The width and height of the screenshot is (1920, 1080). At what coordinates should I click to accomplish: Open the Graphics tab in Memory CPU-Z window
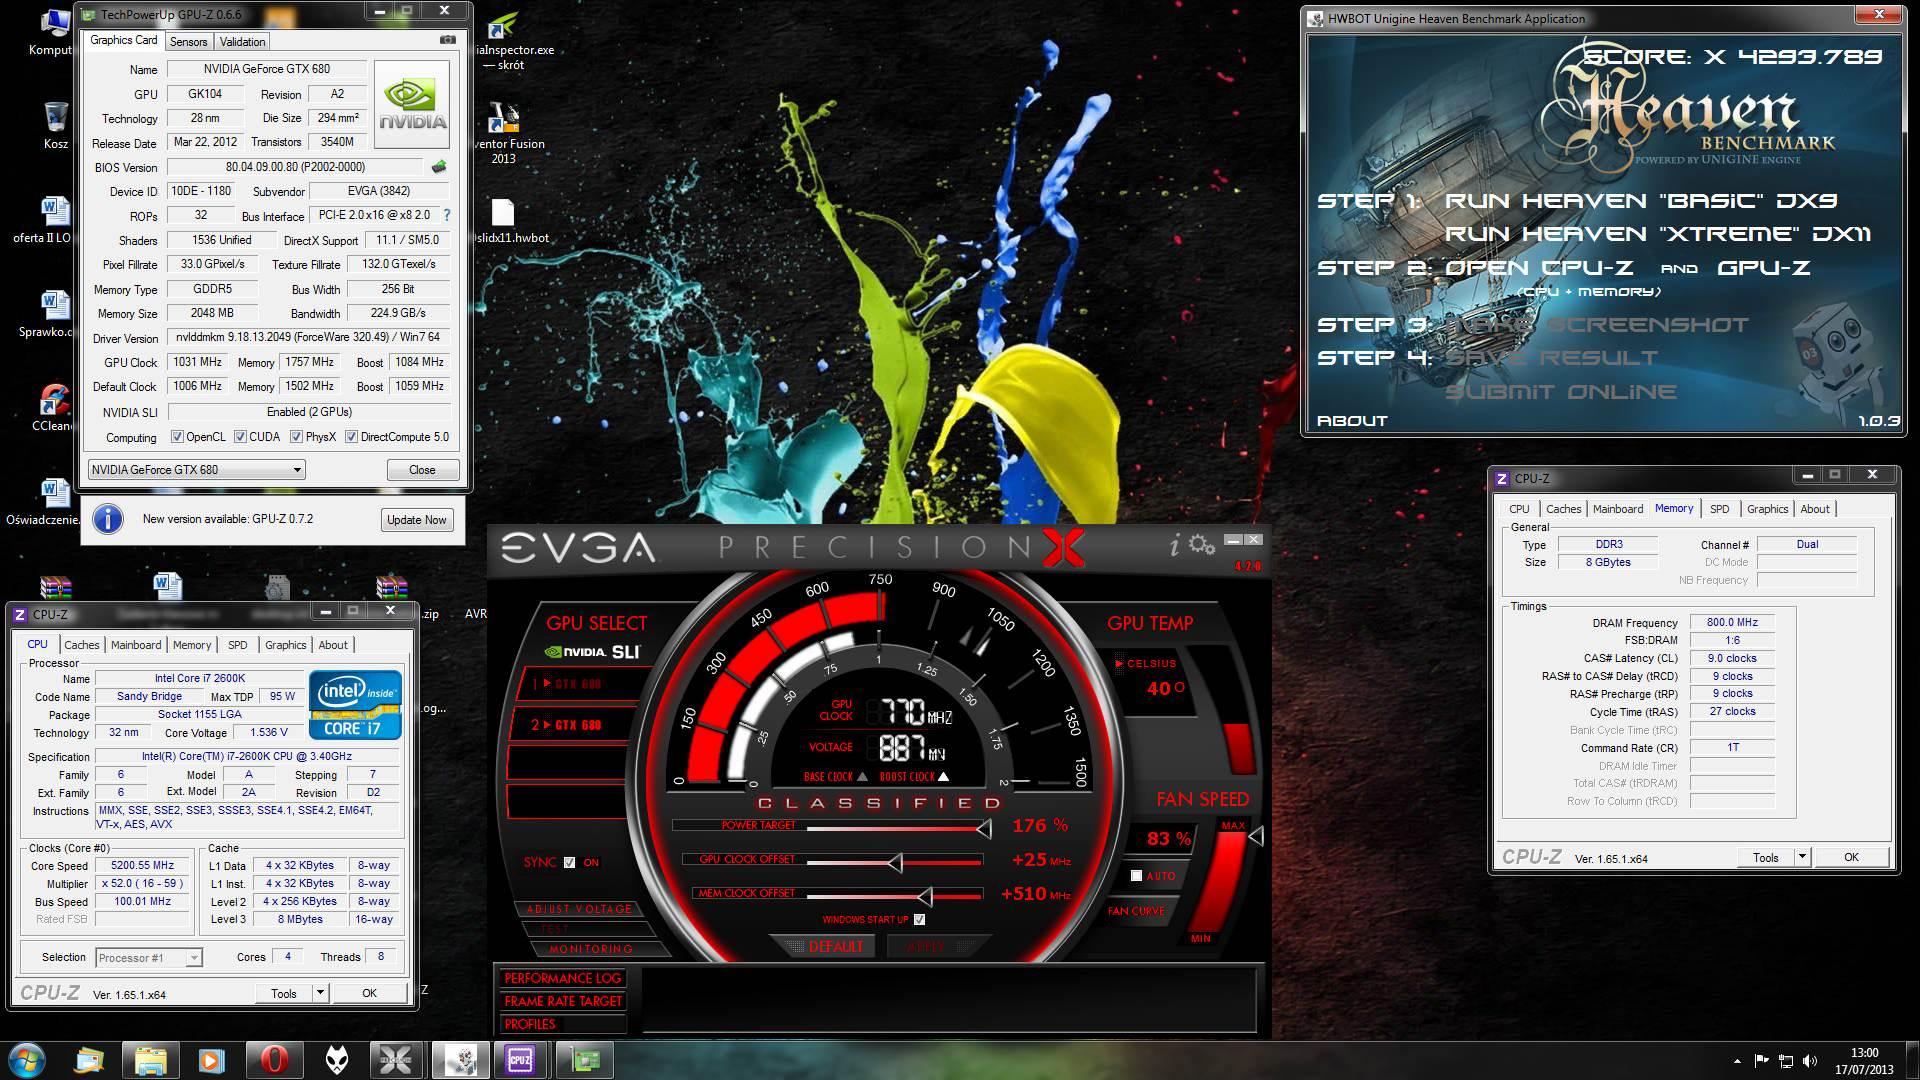tap(1767, 509)
